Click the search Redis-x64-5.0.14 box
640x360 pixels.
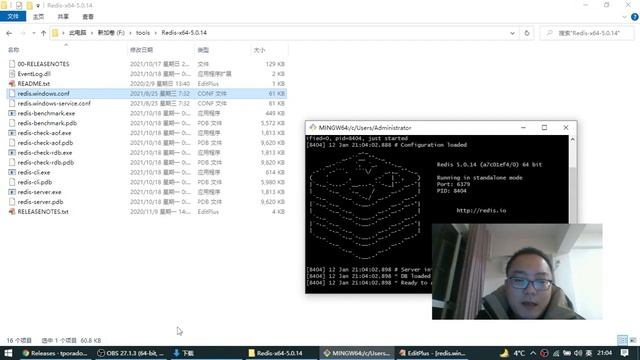click(x=588, y=33)
